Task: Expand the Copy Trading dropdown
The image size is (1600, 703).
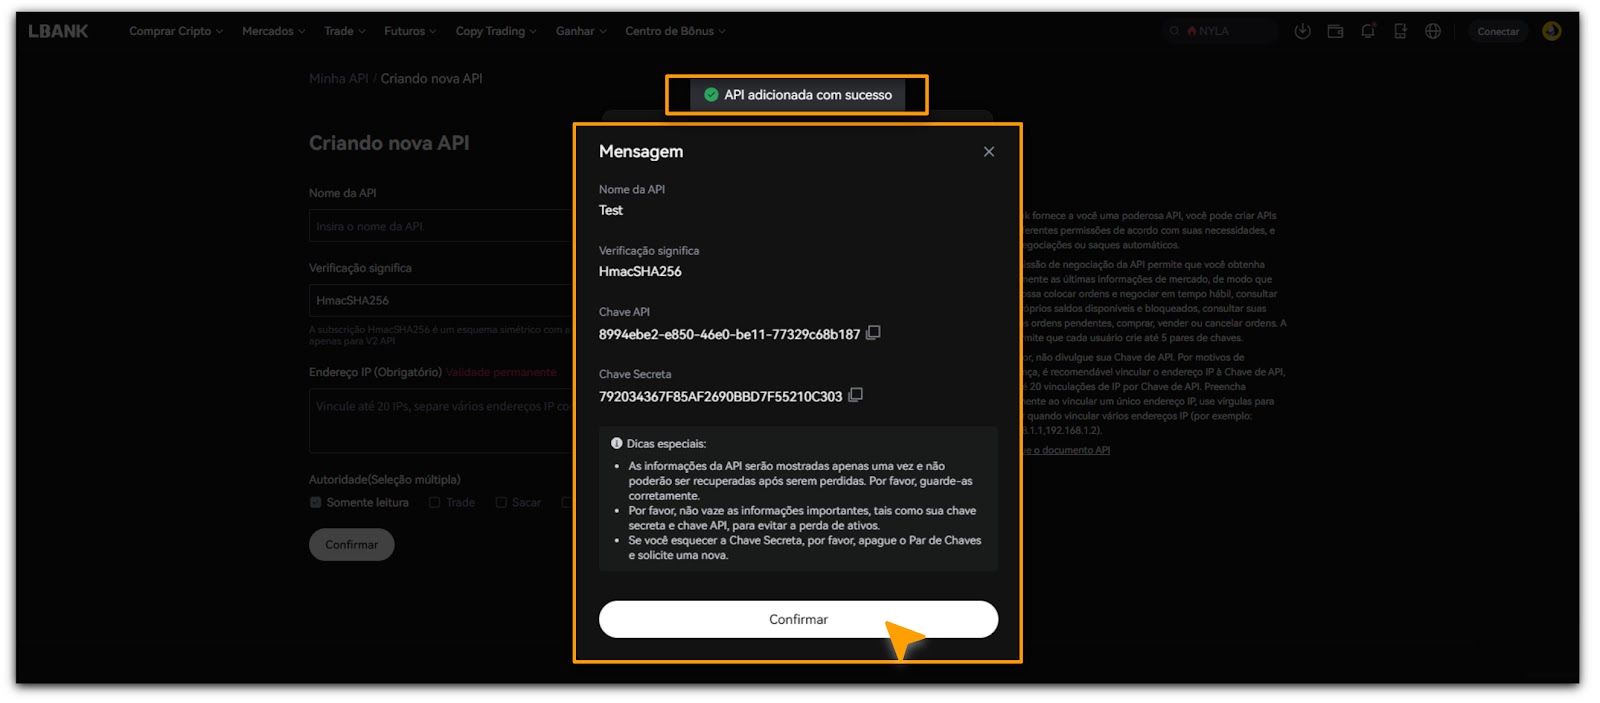Action: point(495,31)
